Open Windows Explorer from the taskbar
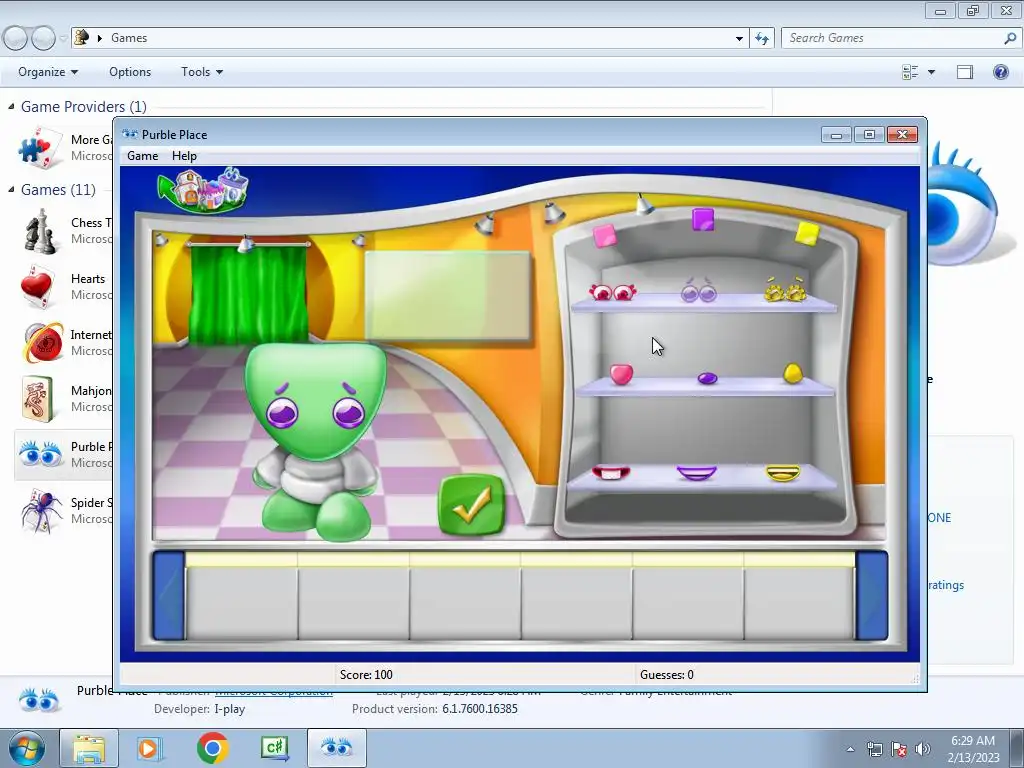 pyautogui.click(x=89, y=748)
